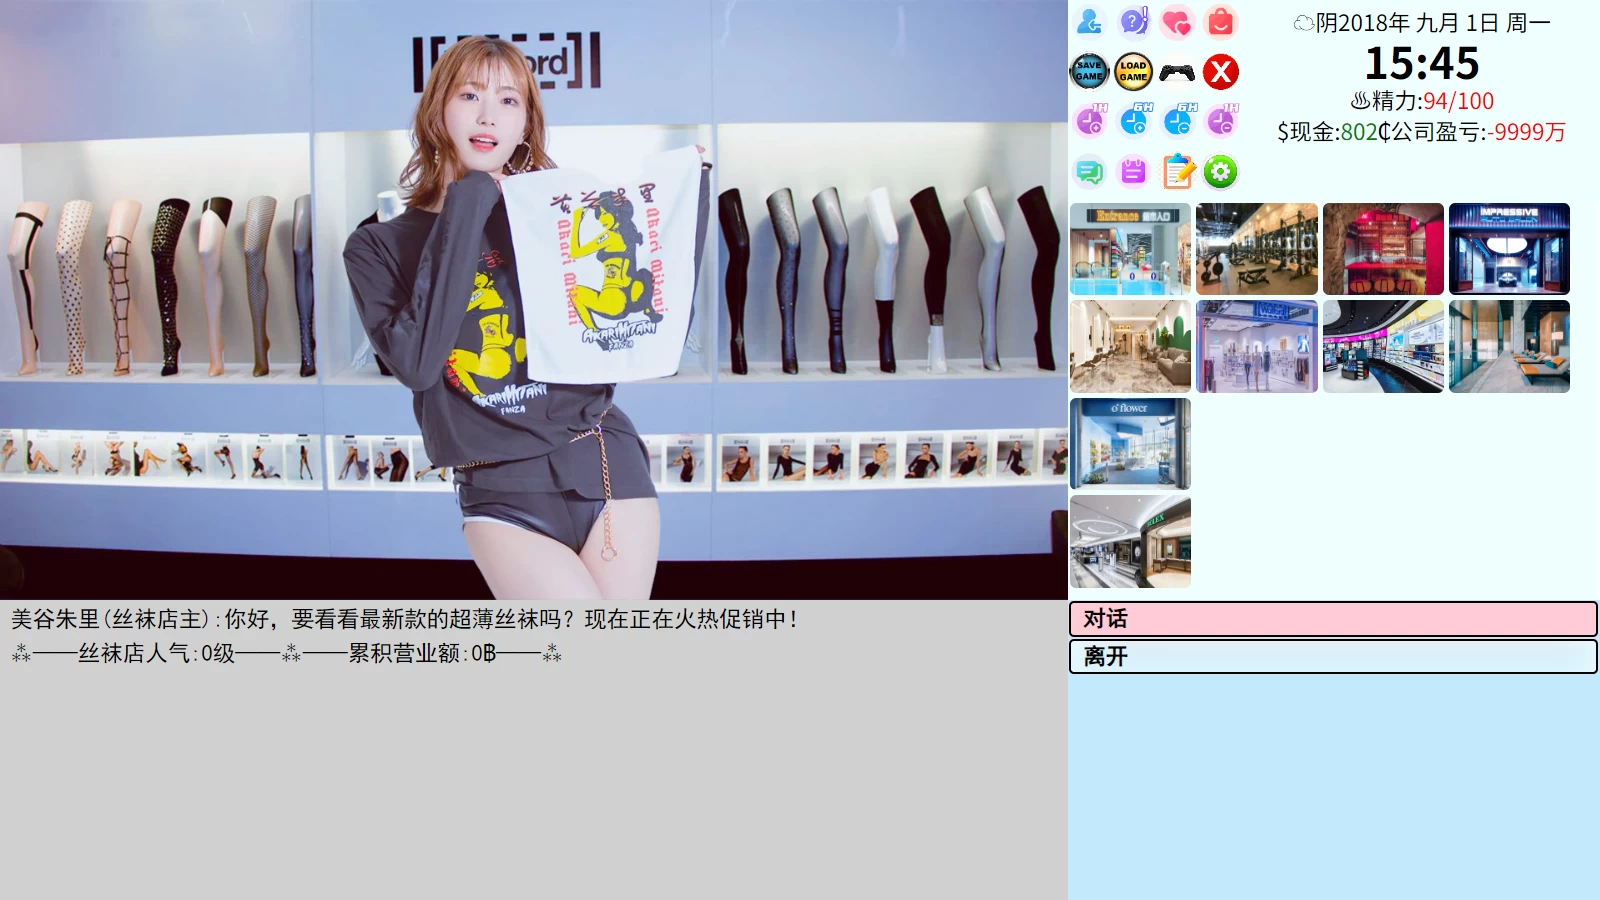Open the clipboard with pencil notes icon
The width and height of the screenshot is (1600, 900).
click(x=1177, y=172)
